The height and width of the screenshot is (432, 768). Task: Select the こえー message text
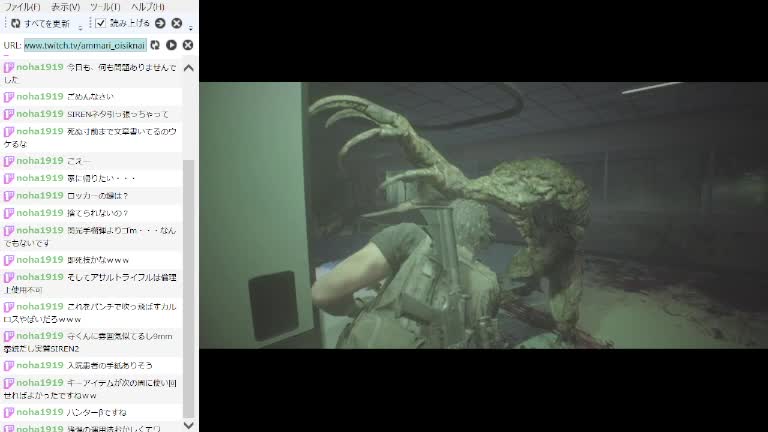pyautogui.click(x=79, y=161)
